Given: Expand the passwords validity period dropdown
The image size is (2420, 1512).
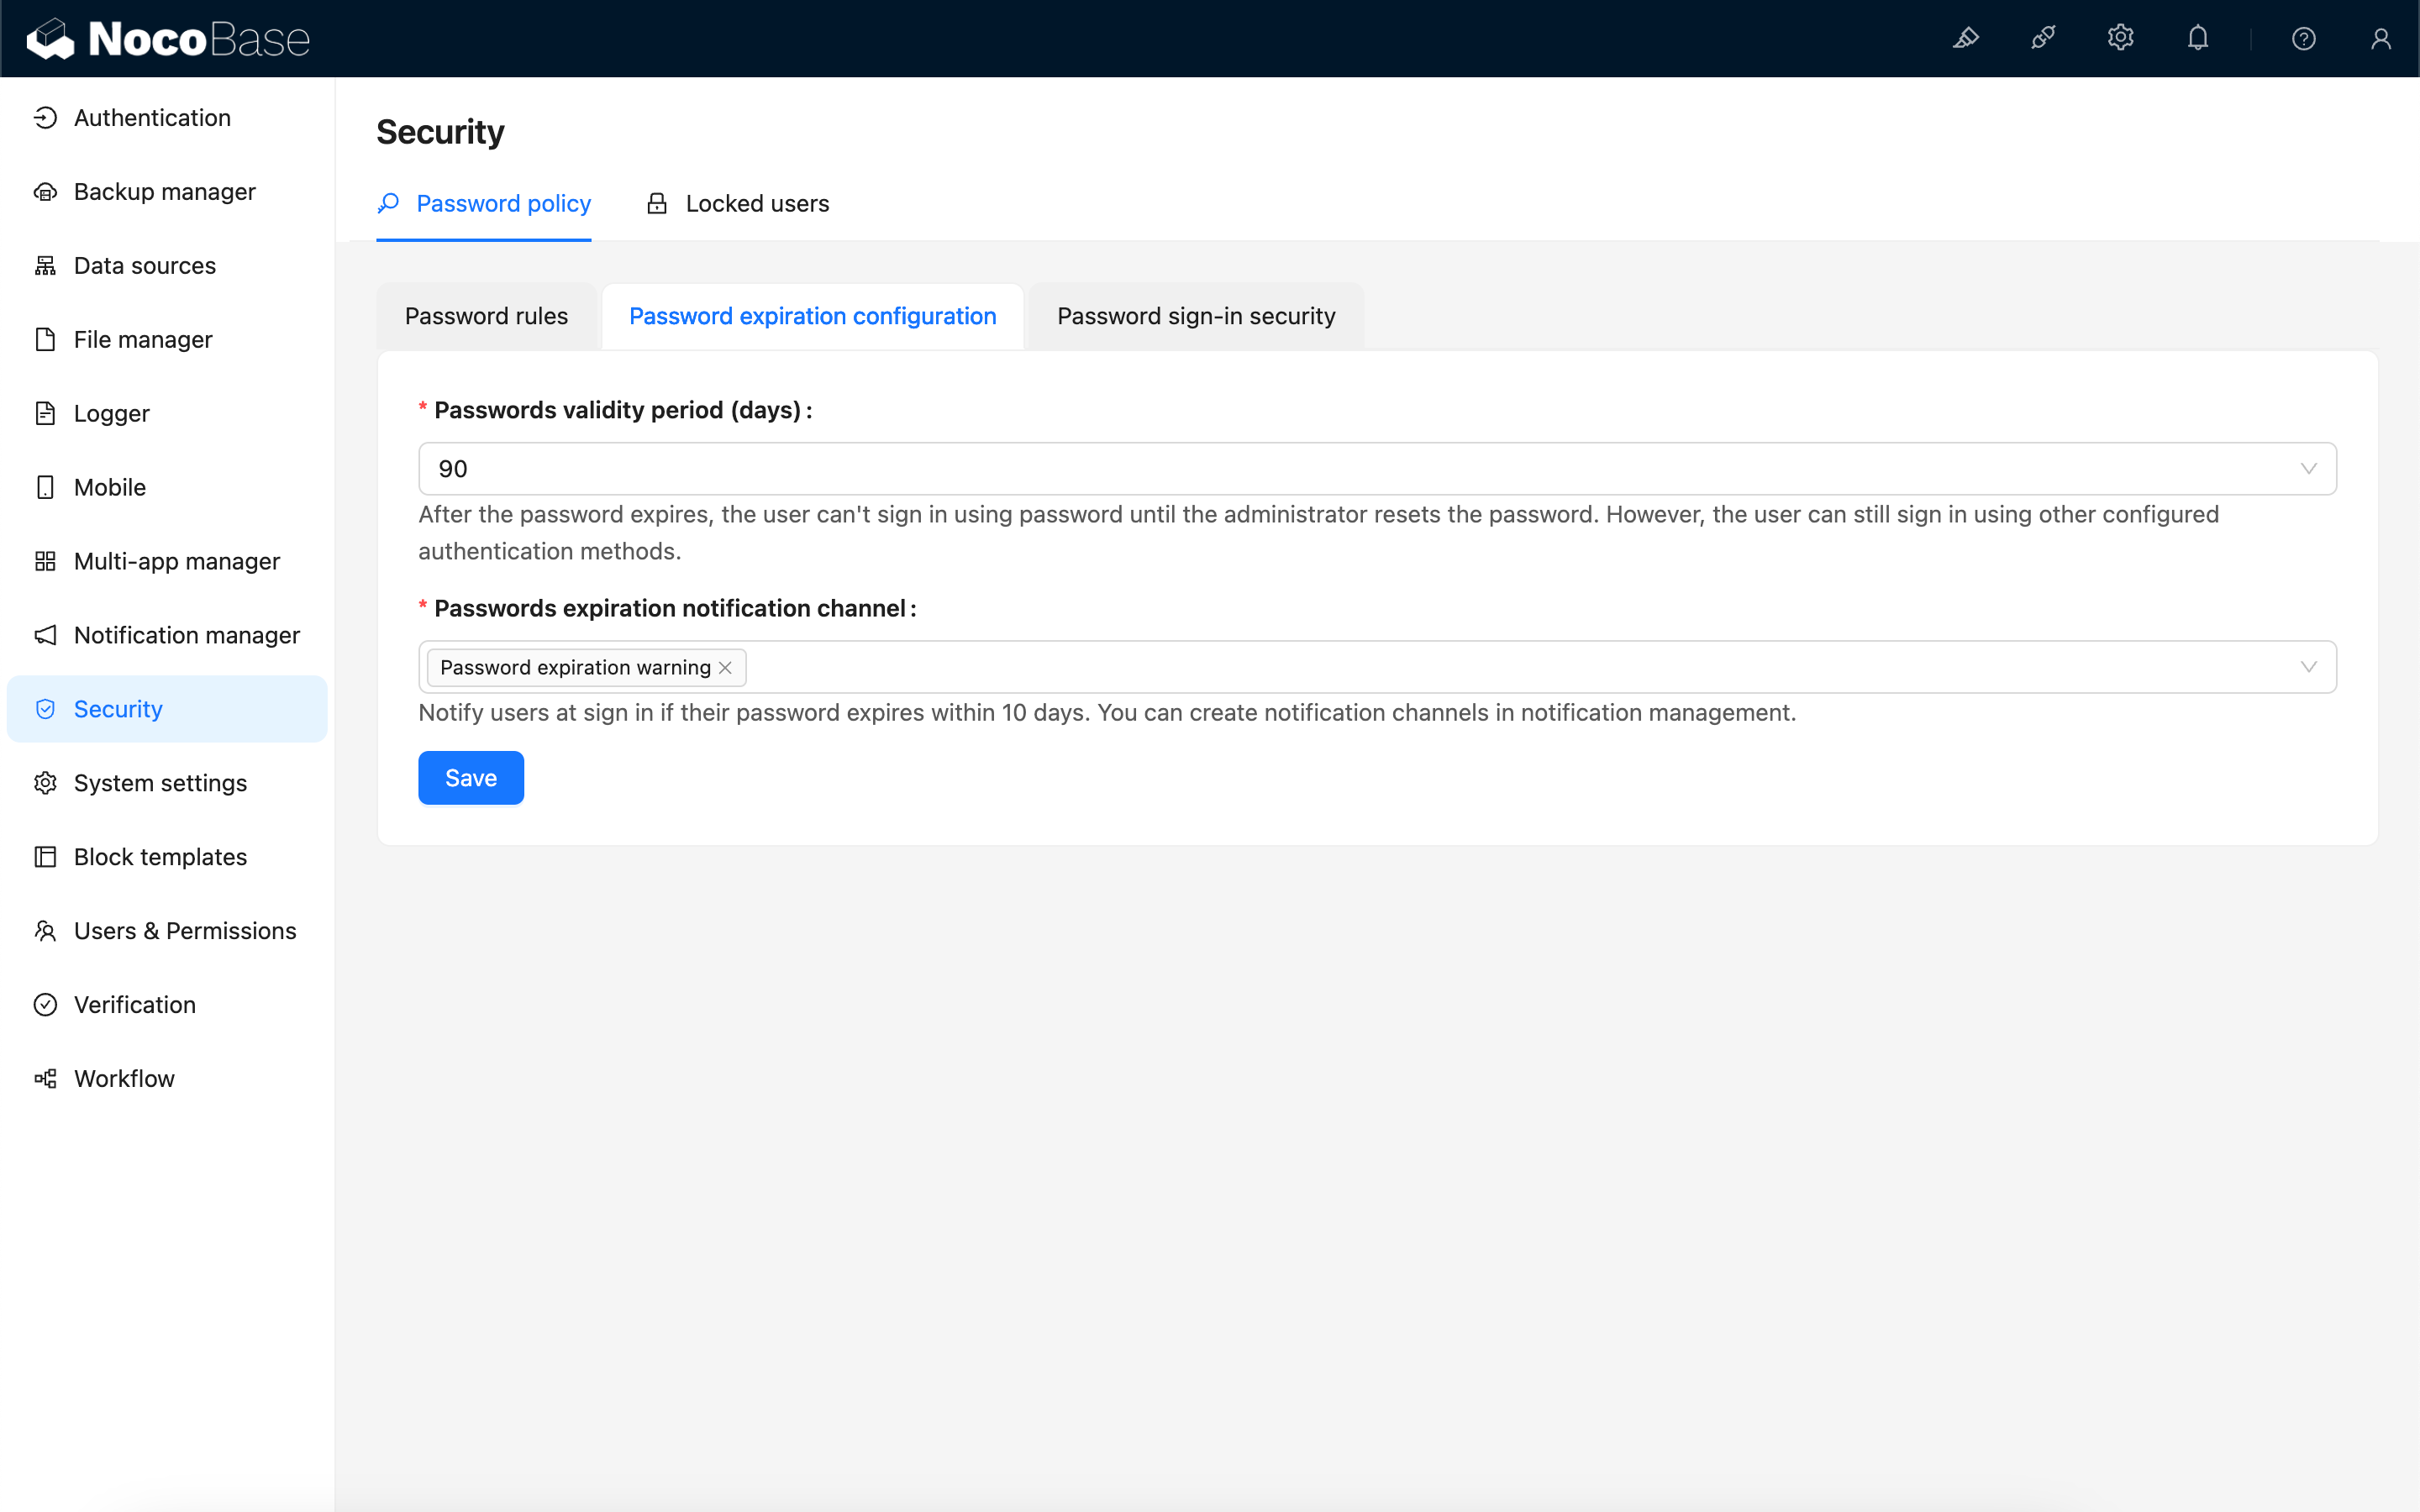Looking at the screenshot, I should [2308, 469].
